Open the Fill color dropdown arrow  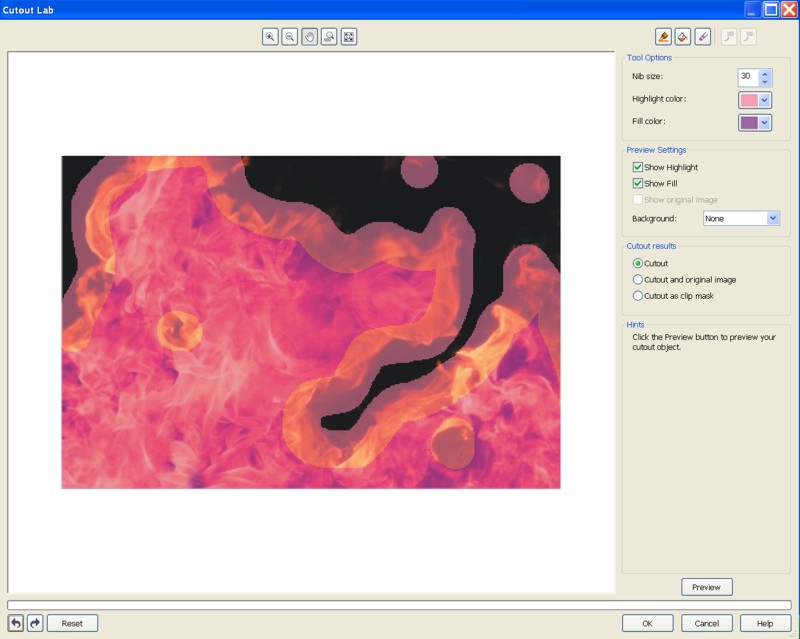pos(764,122)
